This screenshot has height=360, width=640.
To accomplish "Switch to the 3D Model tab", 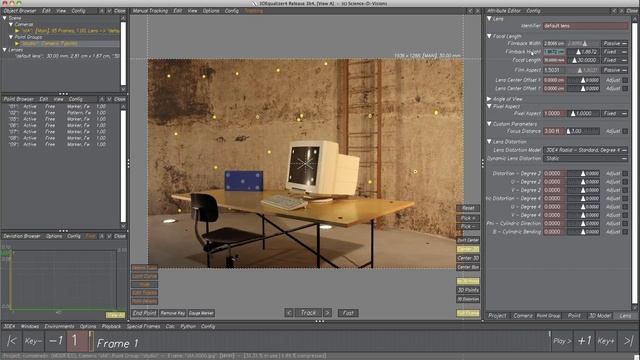I will click(x=600, y=316).
